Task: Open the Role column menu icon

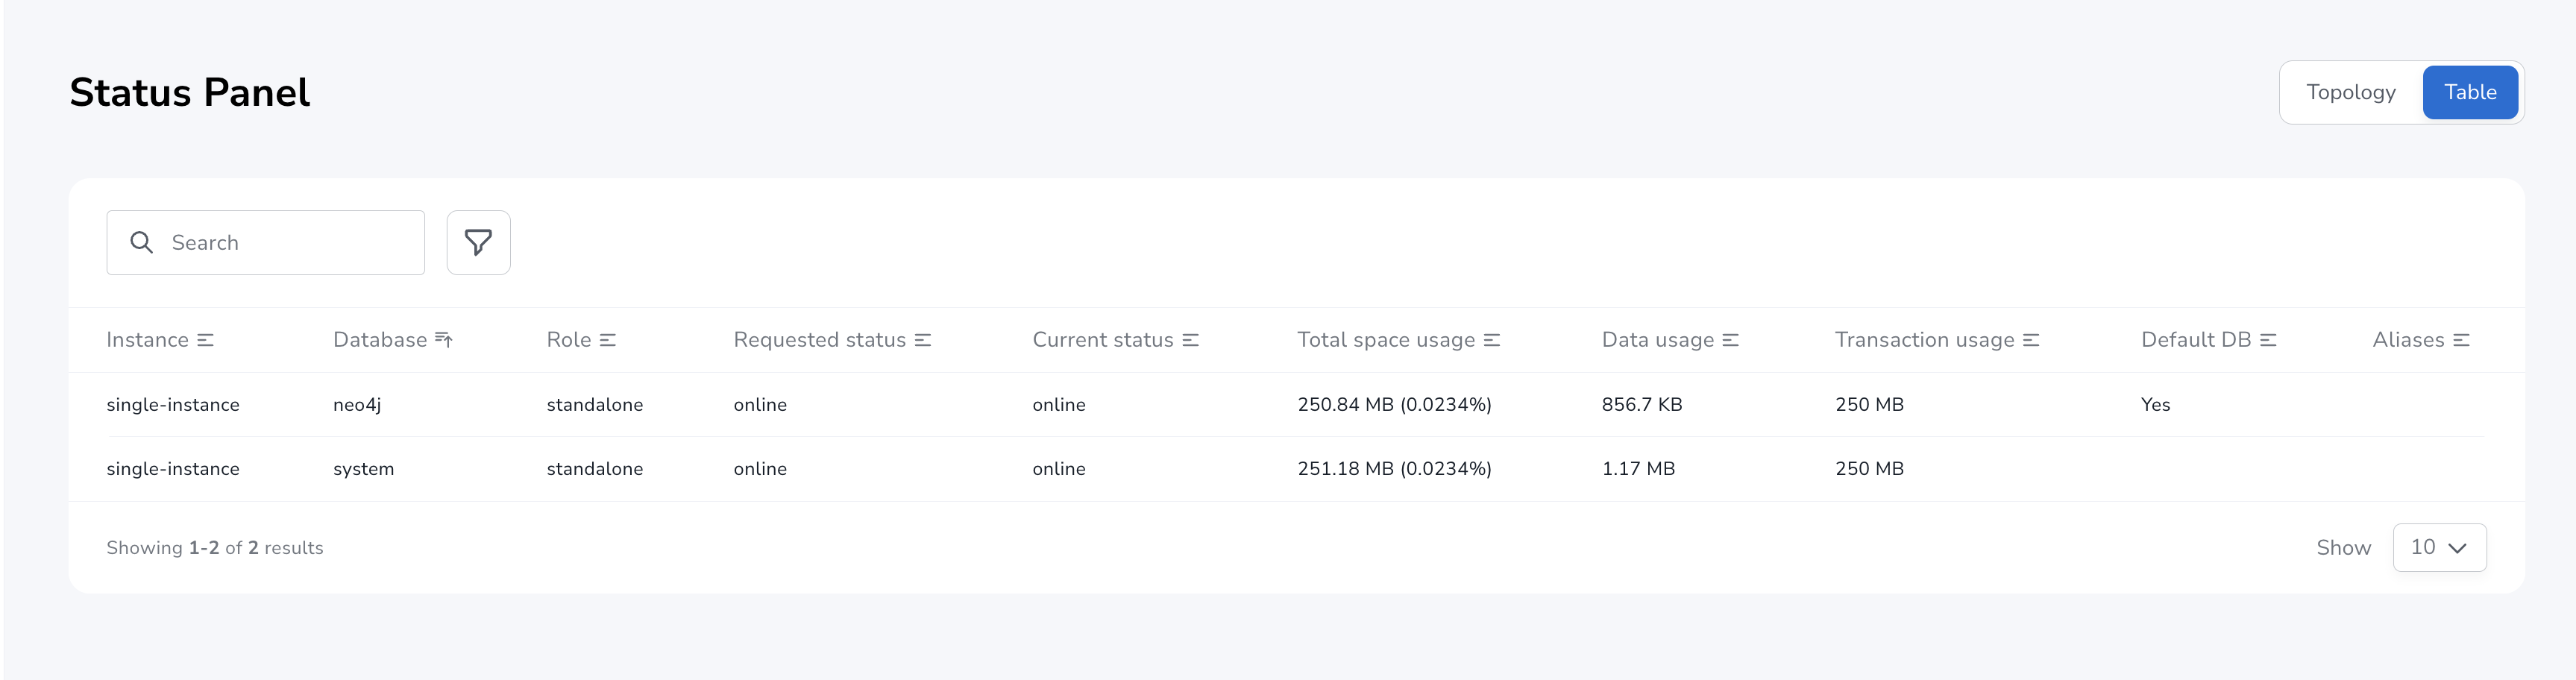Action: (x=608, y=340)
